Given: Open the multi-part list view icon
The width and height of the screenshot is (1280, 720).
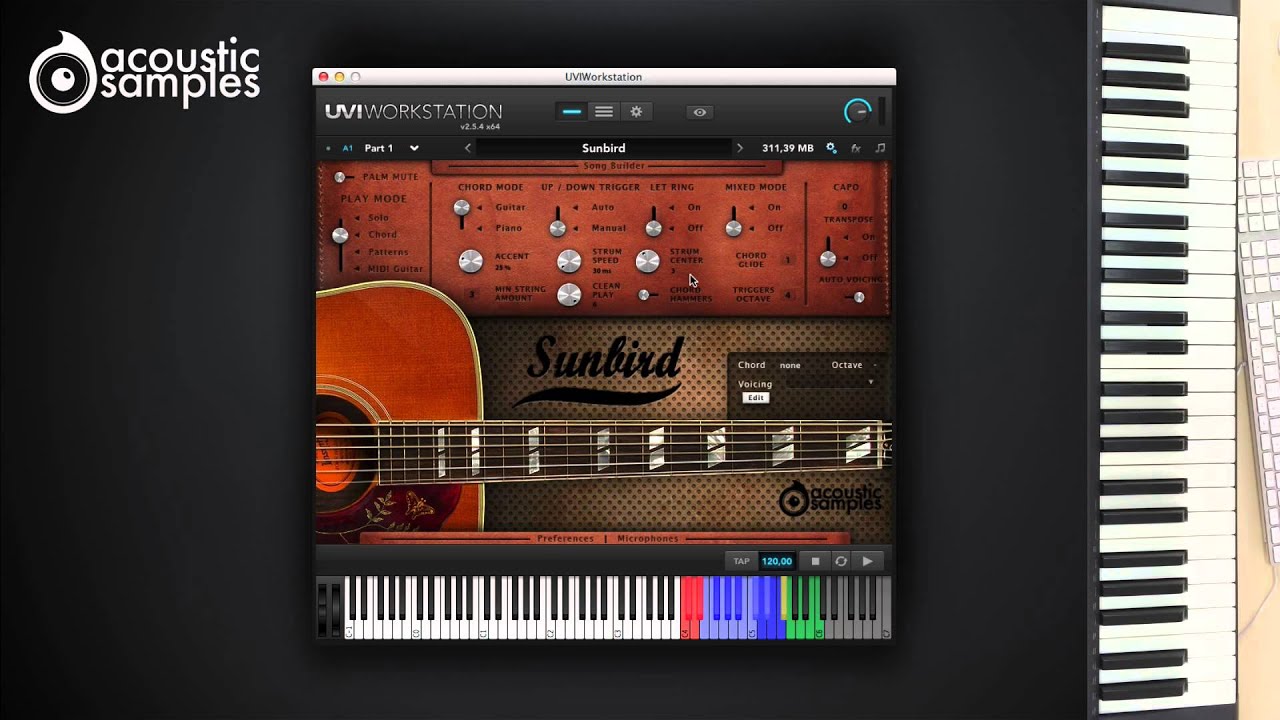Looking at the screenshot, I should [604, 112].
